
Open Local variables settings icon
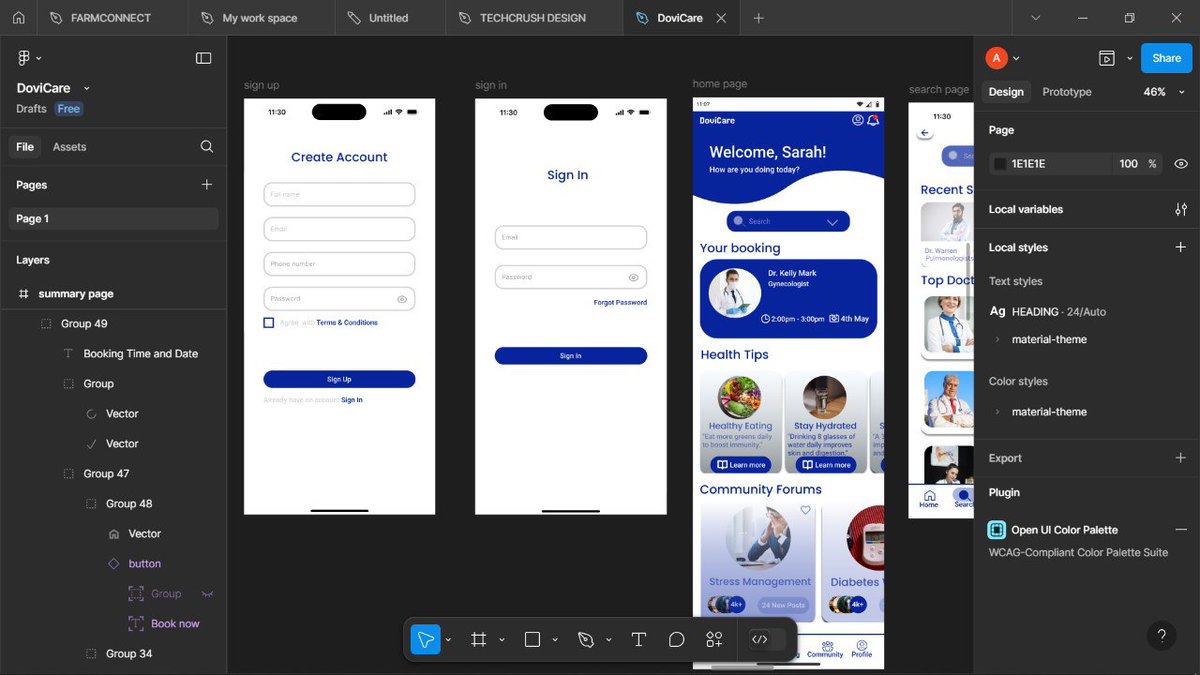tap(1181, 209)
